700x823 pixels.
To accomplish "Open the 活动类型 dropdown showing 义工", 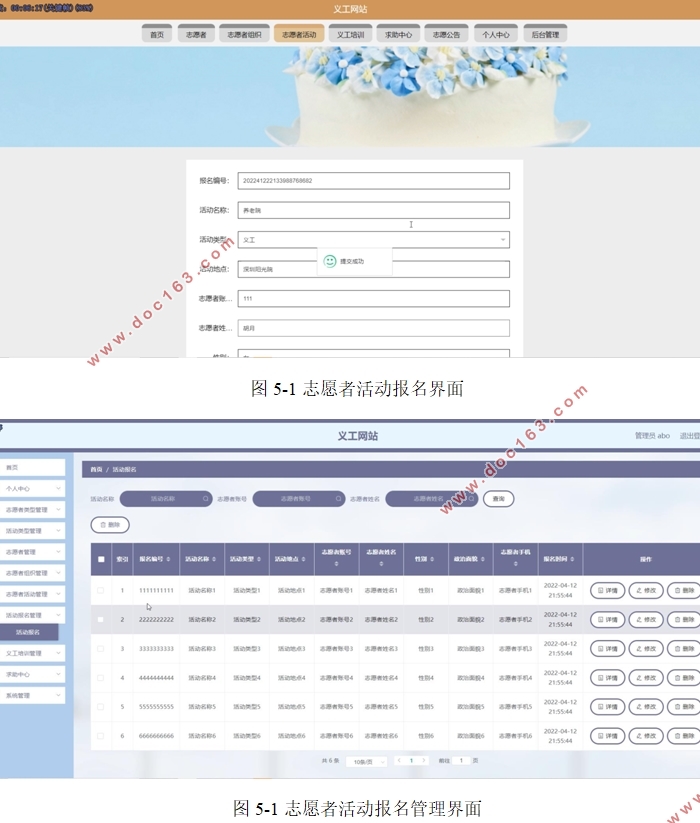I will (373, 240).
